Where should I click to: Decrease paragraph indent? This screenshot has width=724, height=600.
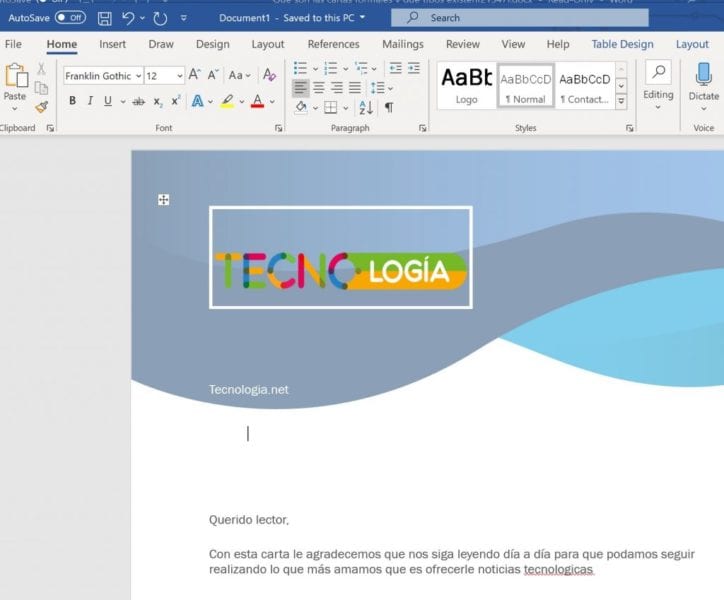click(395, 68)
